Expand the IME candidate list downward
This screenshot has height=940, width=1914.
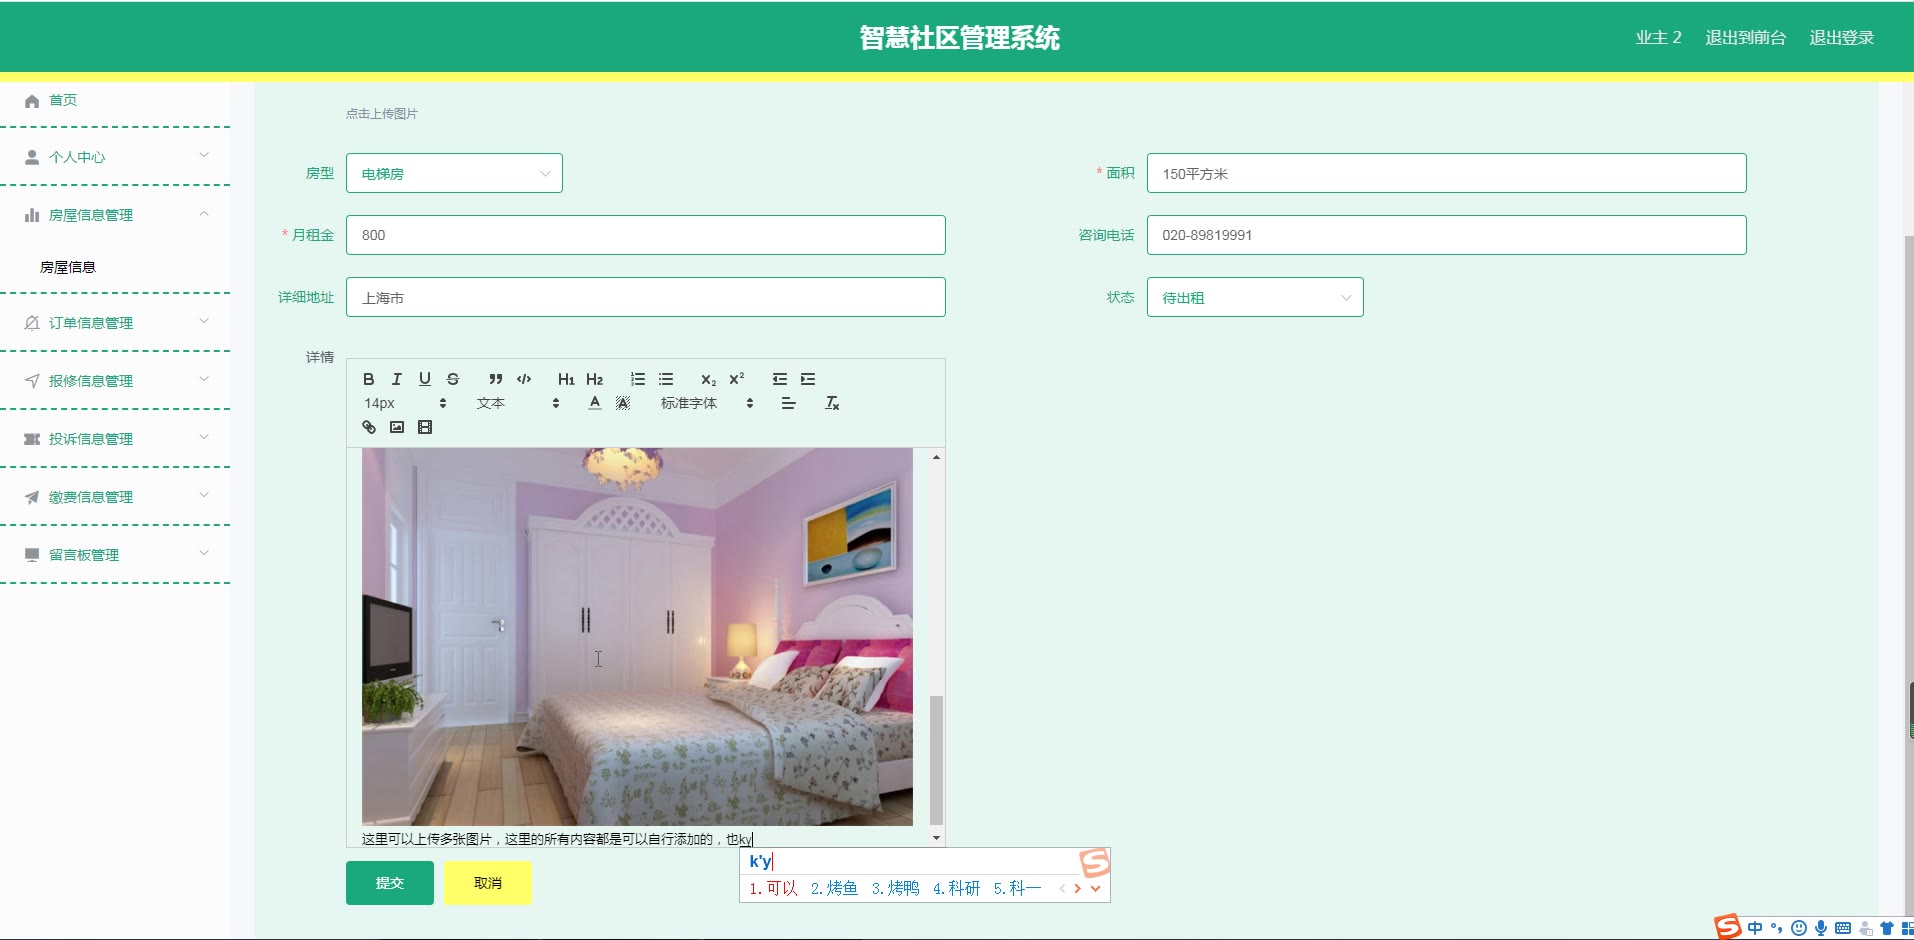click(x=1095, y=888)
